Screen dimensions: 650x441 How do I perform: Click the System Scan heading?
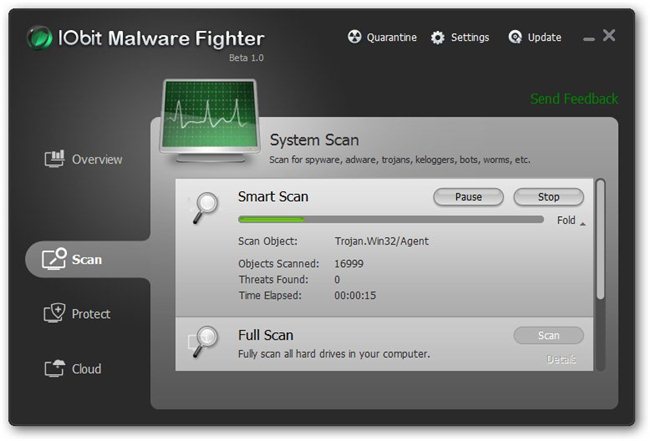point(314,140)
